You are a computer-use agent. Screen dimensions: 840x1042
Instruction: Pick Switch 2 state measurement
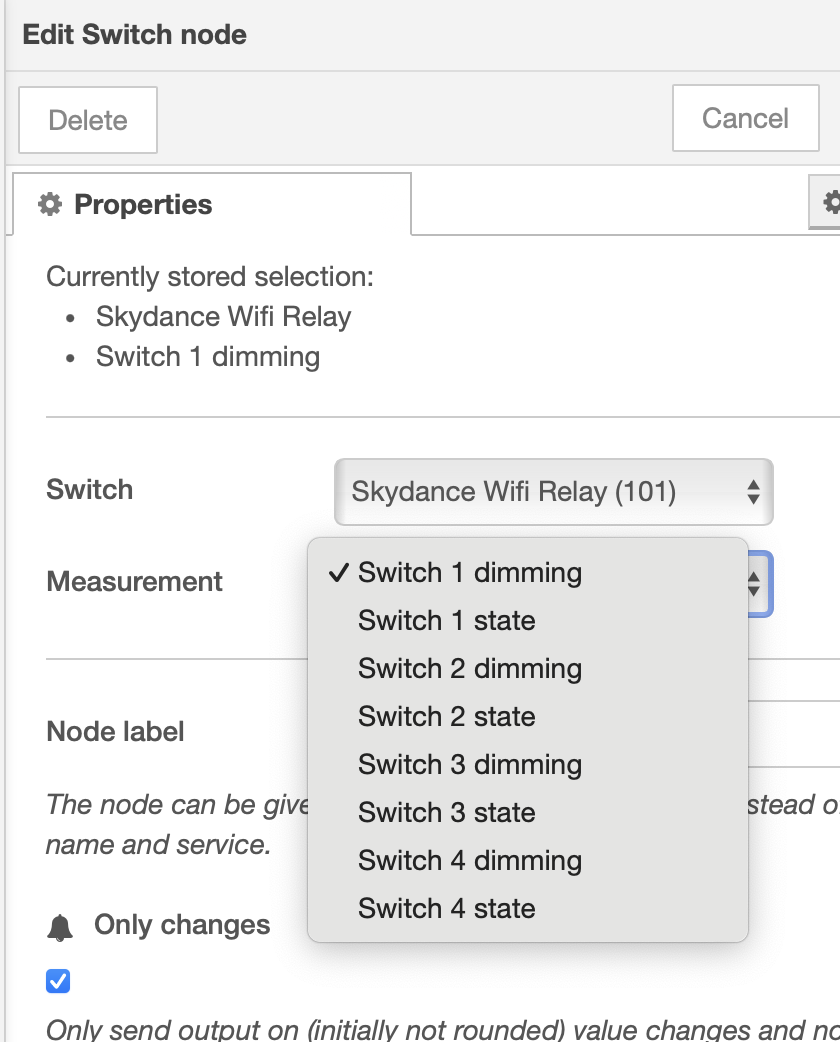[x=446, y=717]
